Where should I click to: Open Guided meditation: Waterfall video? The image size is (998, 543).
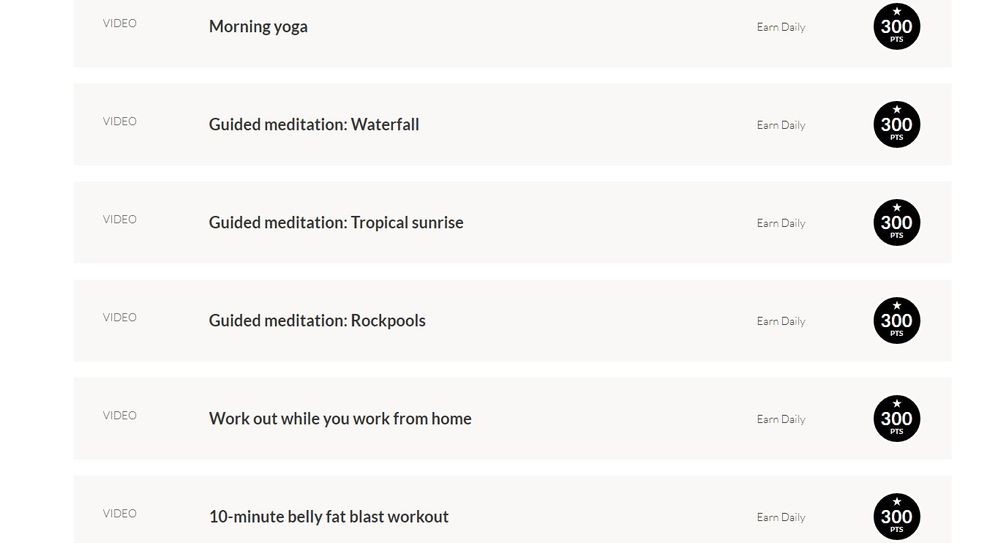pos(314,125)
